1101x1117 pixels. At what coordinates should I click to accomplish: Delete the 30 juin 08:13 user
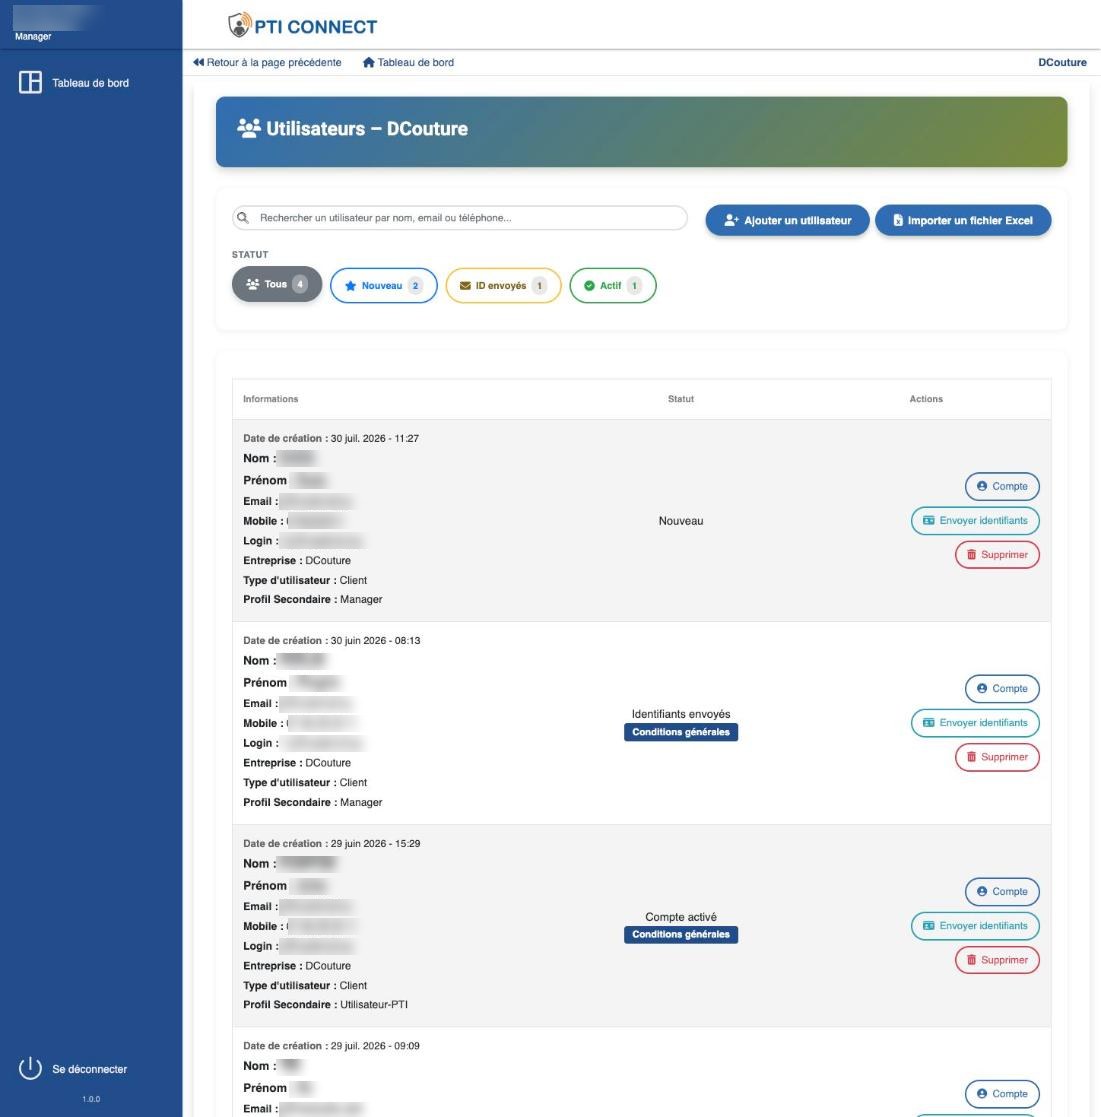tap(997, 757)
